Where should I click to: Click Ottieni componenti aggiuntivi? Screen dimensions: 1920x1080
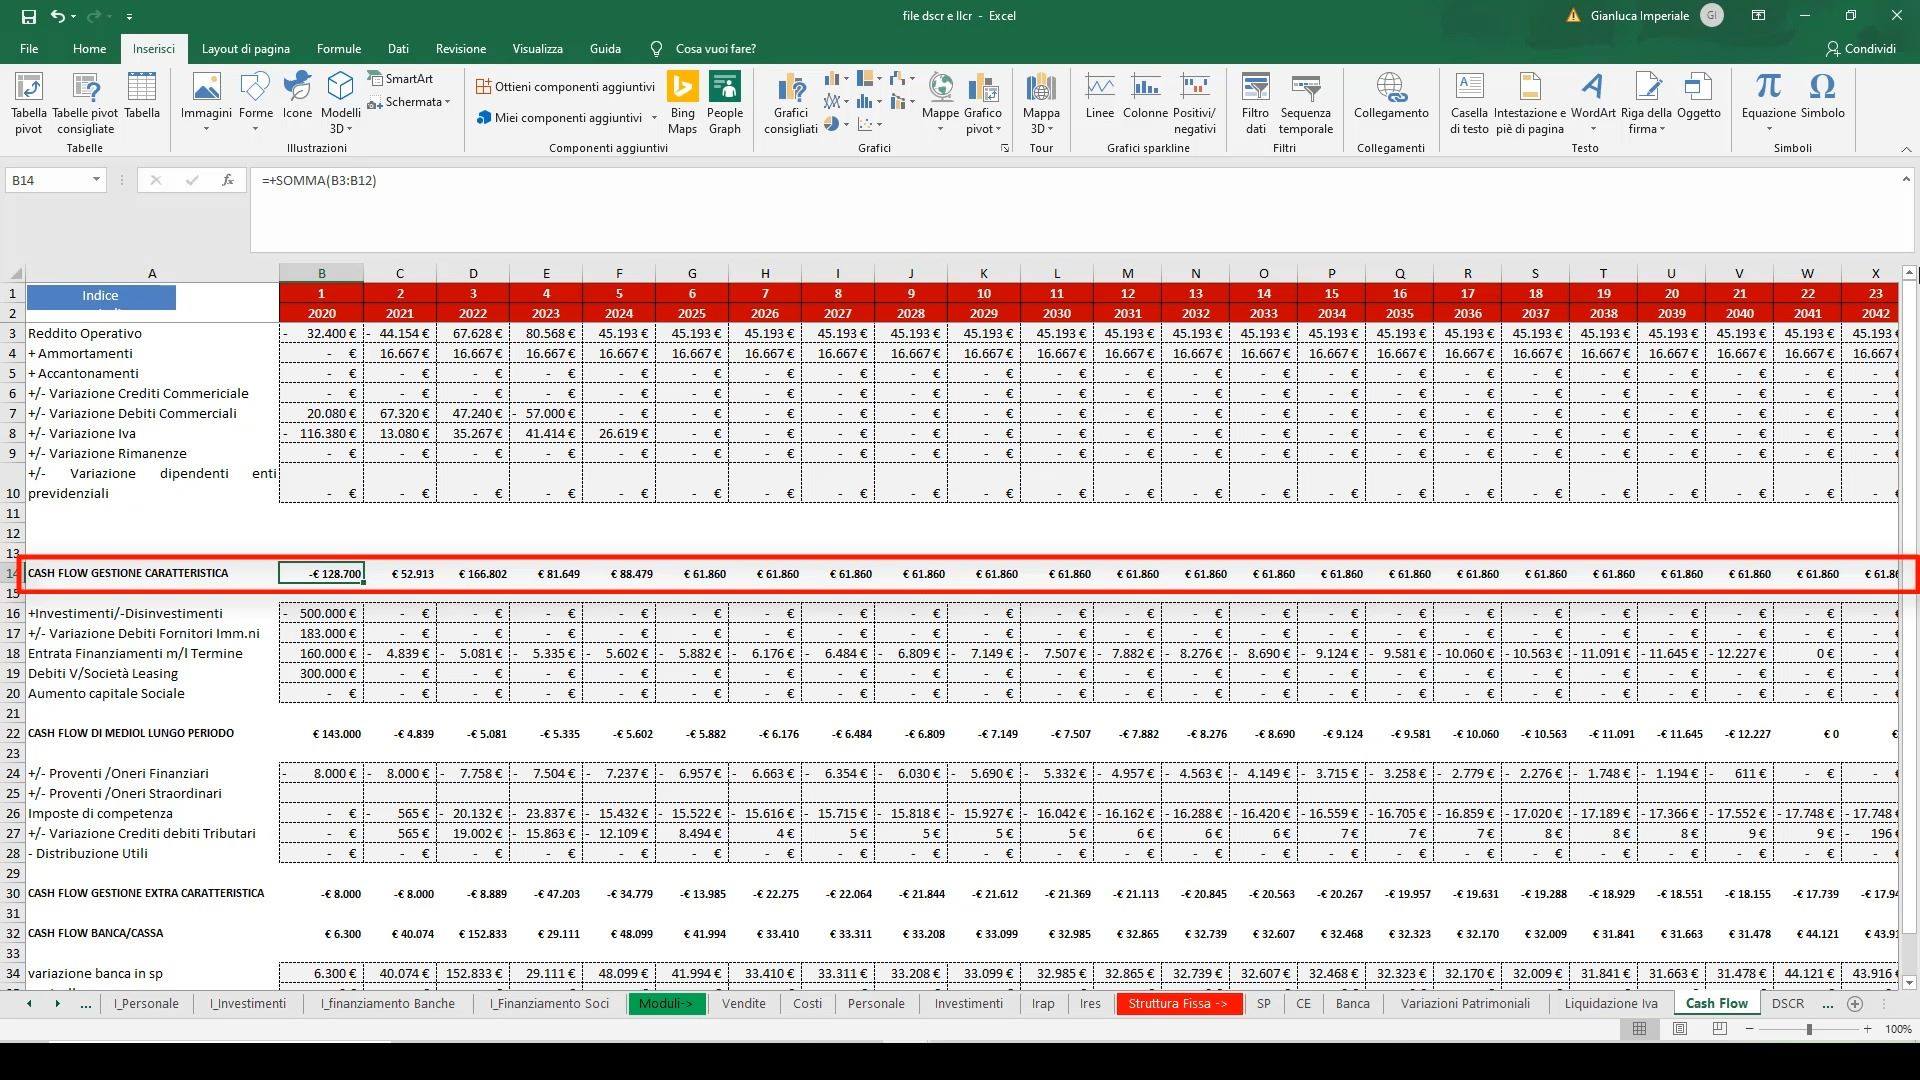pos(565,87)
